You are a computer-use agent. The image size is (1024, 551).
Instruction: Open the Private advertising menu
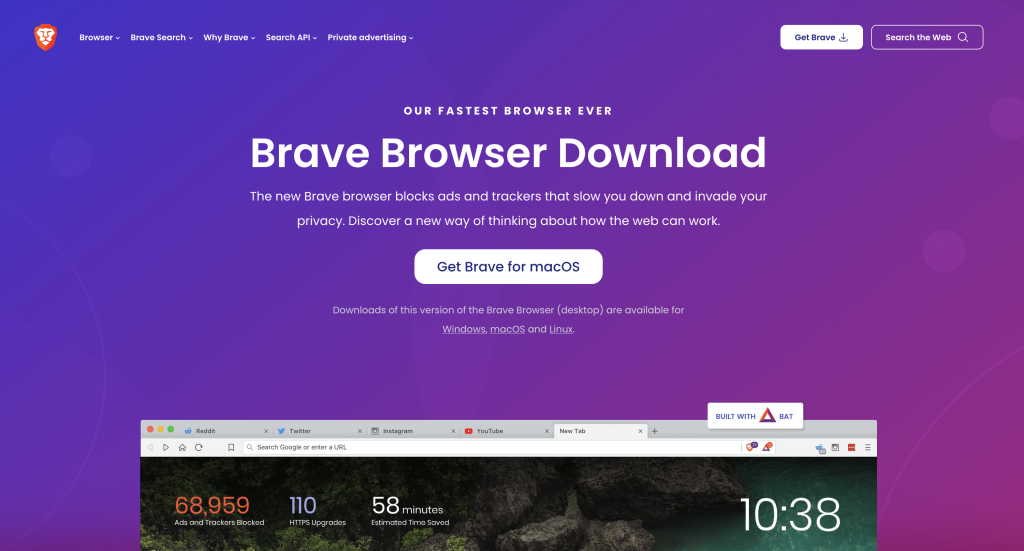click(370, 37)
